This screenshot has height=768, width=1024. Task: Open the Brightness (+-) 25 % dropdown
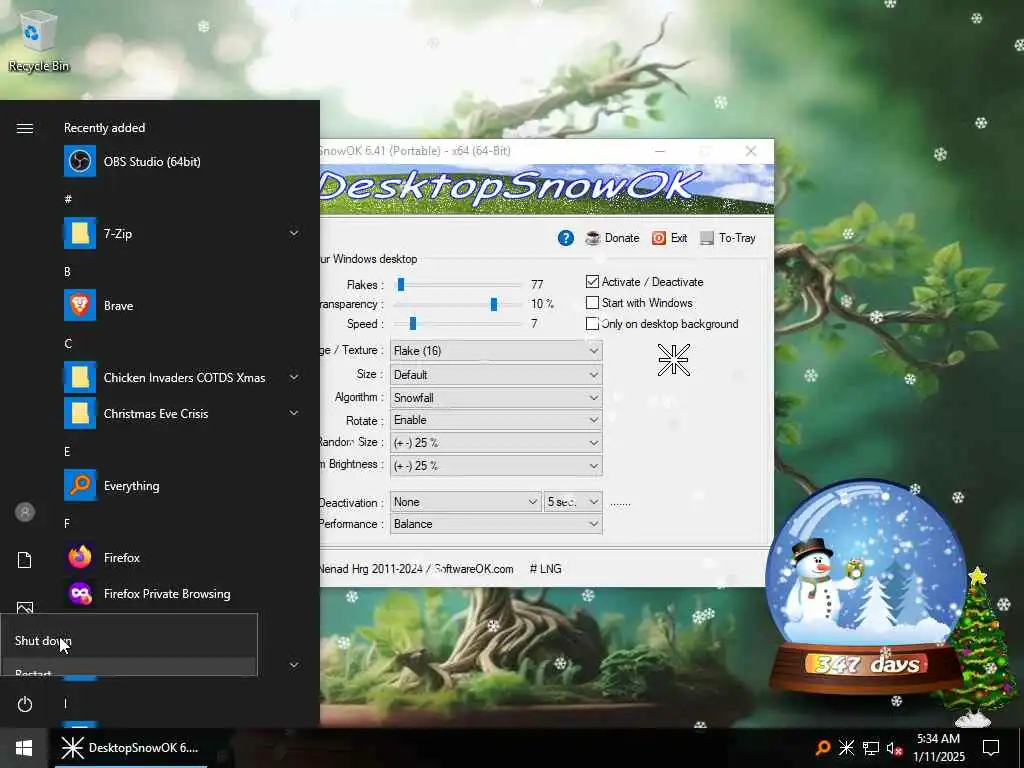tap(496, 466)
